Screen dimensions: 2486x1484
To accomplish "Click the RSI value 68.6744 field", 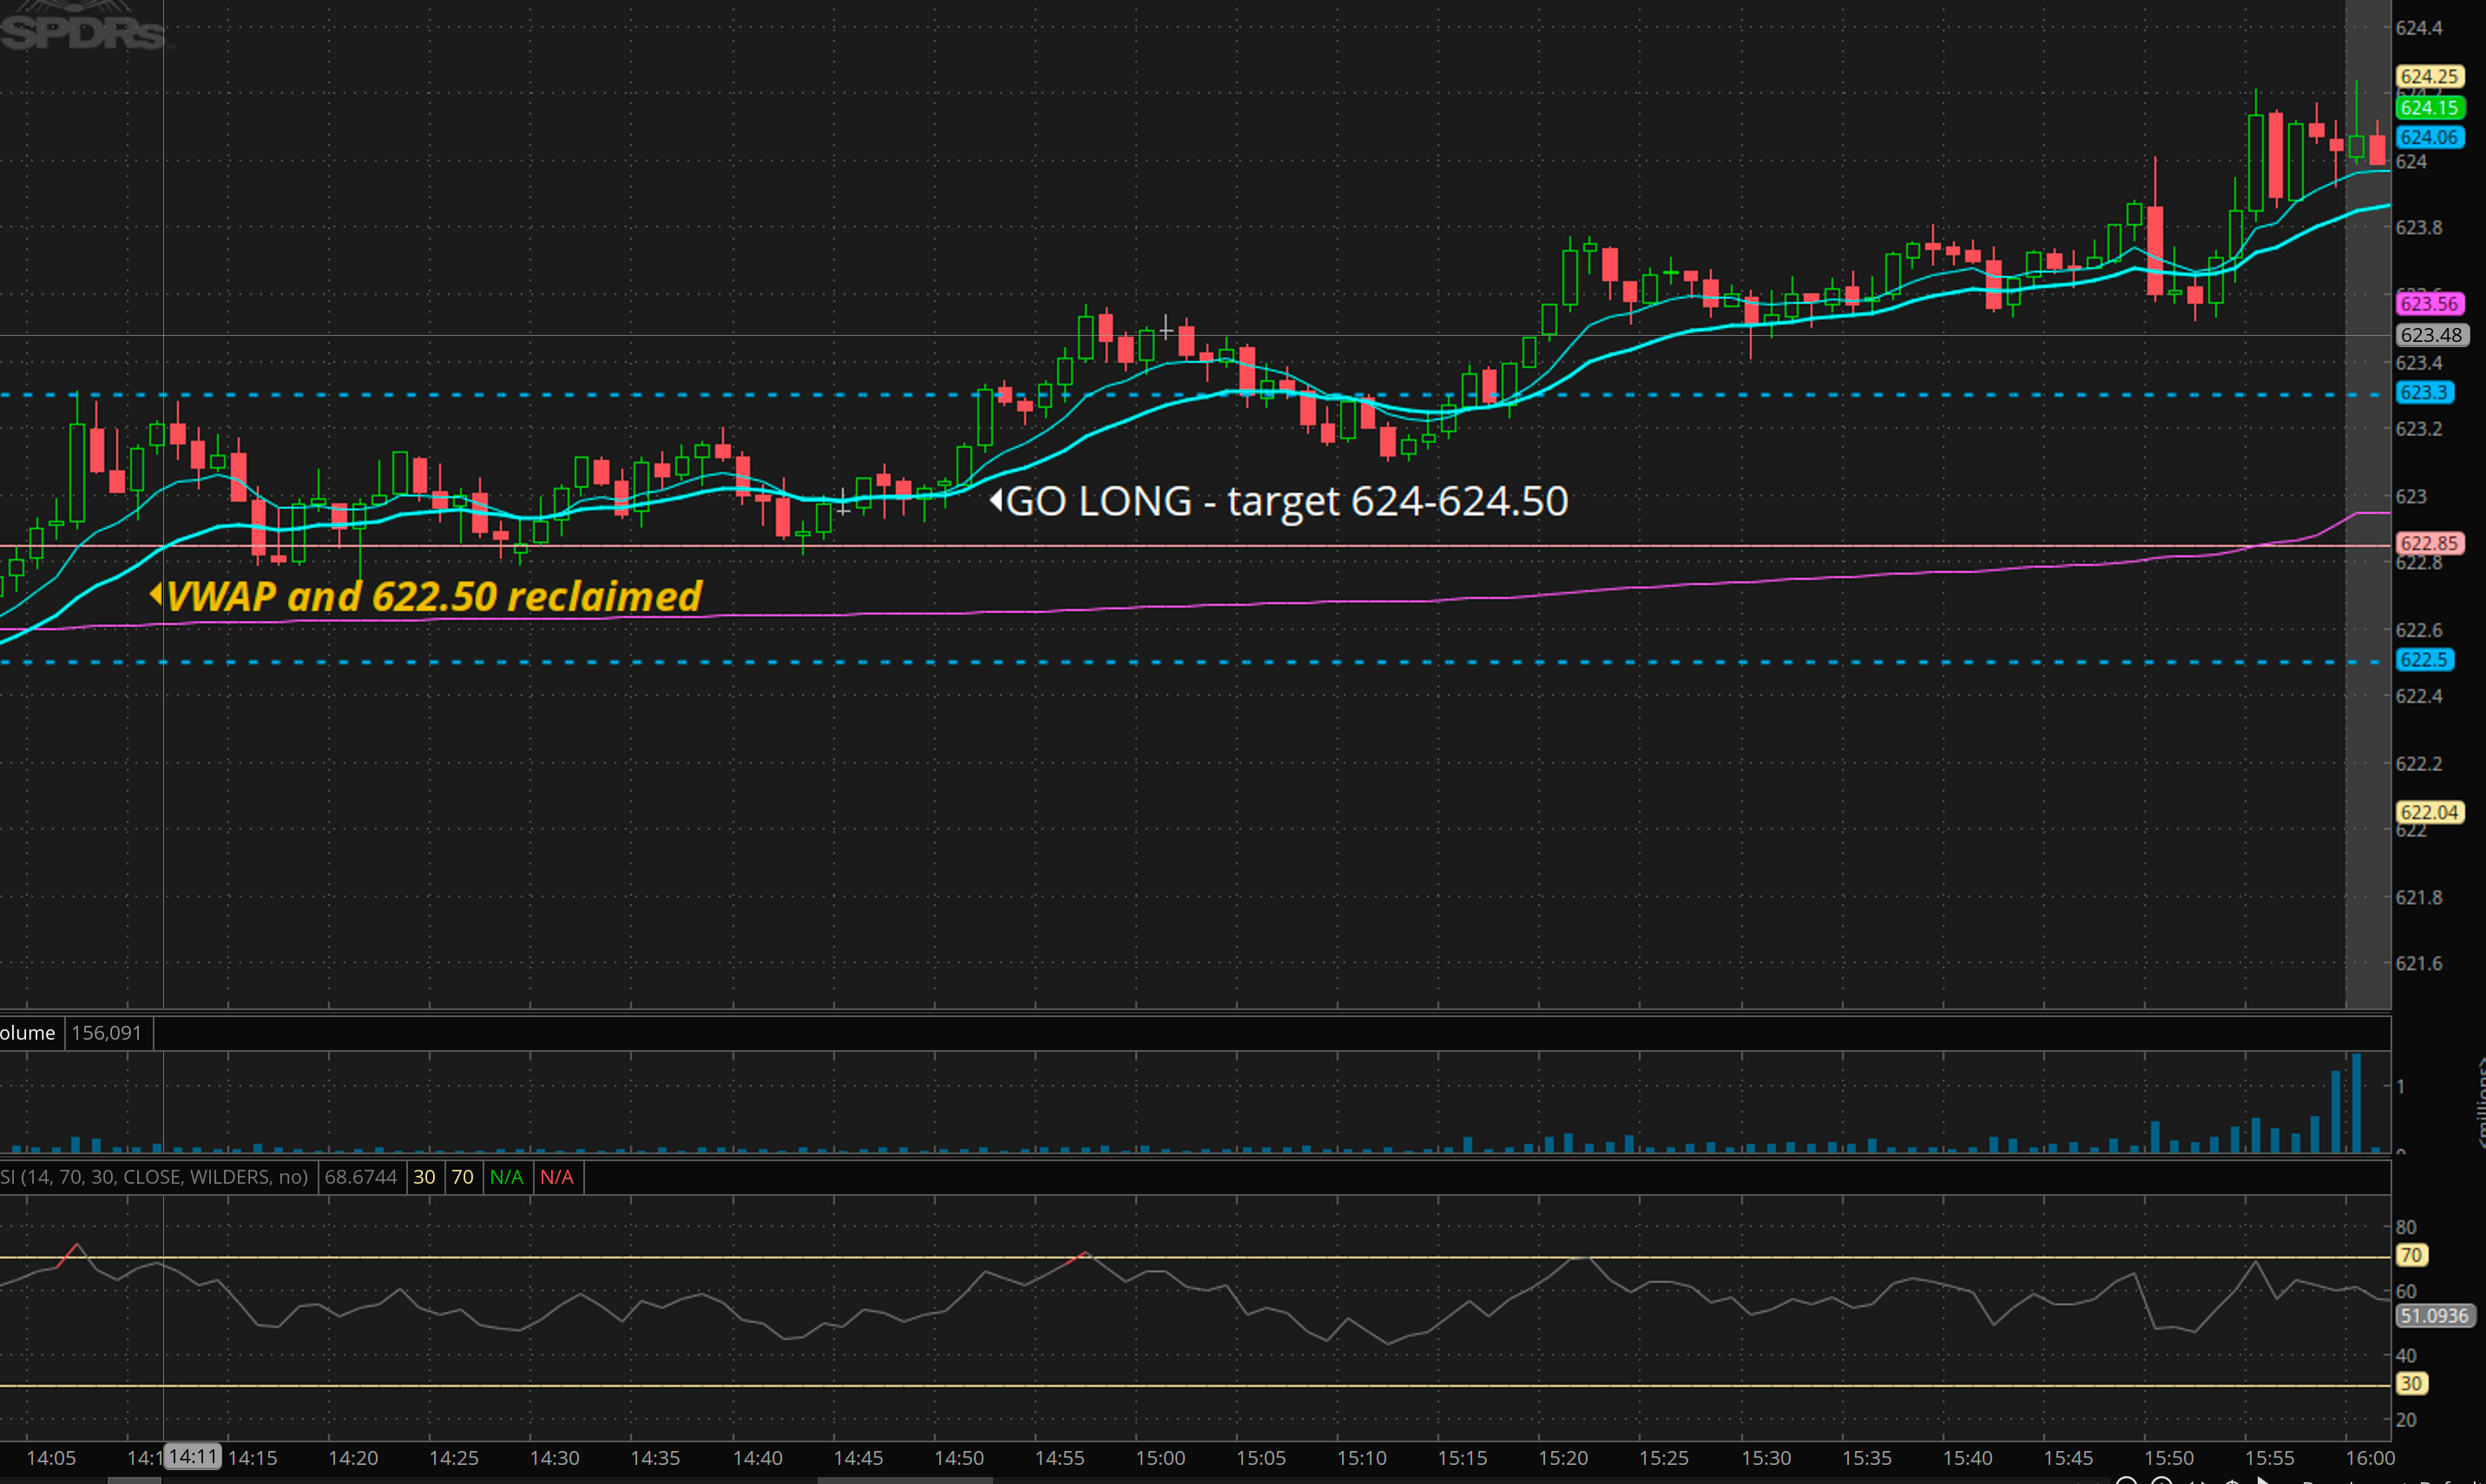I will (361, 1177).
